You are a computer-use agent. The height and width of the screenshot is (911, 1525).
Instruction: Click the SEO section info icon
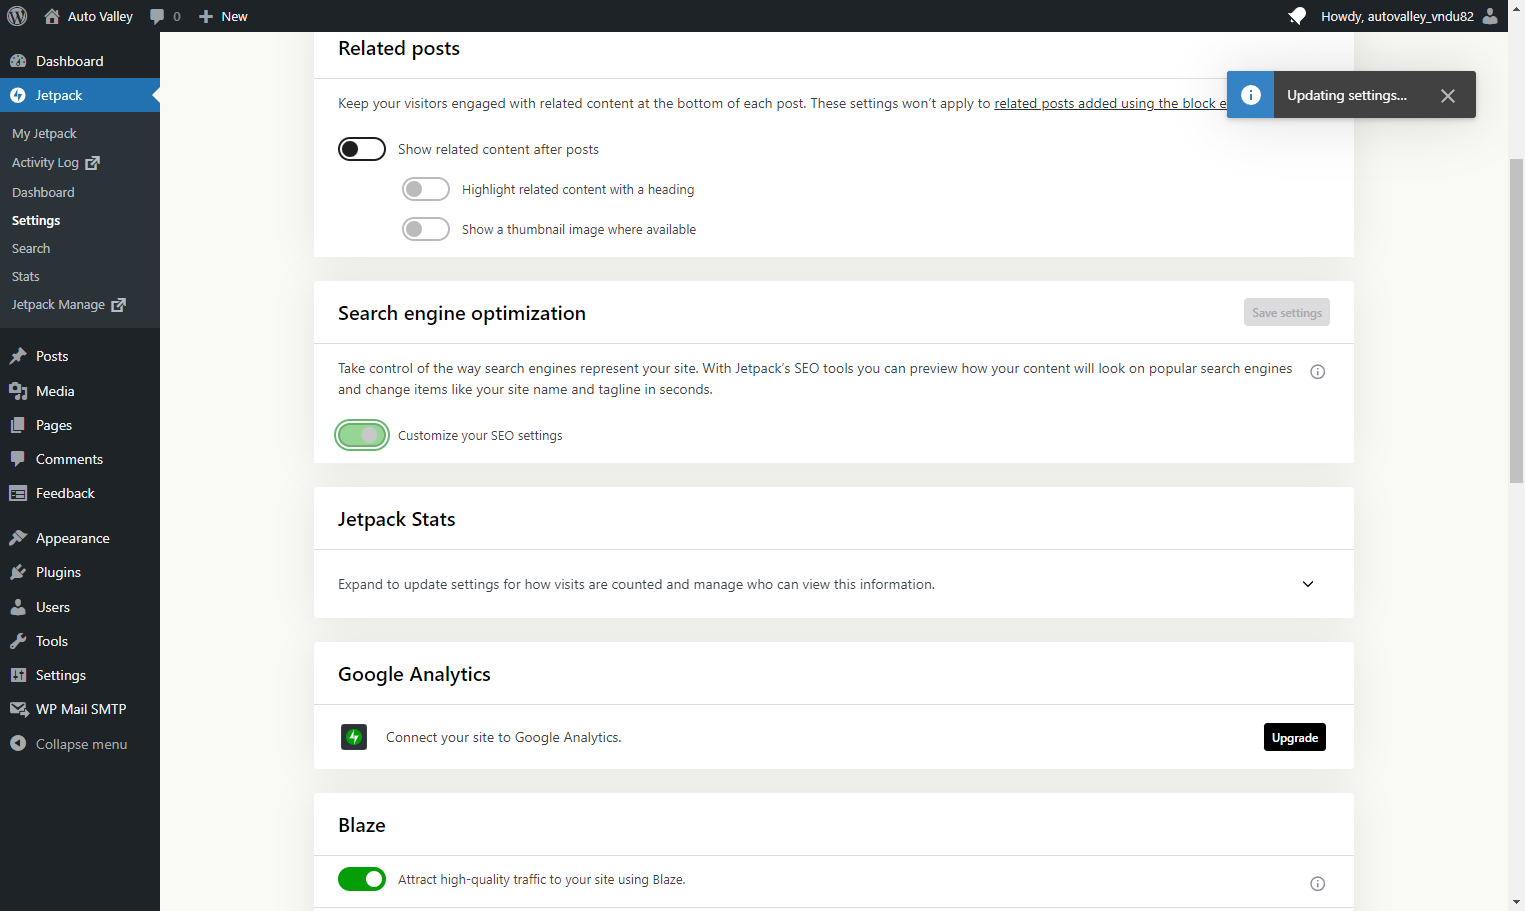(1318, 372)
